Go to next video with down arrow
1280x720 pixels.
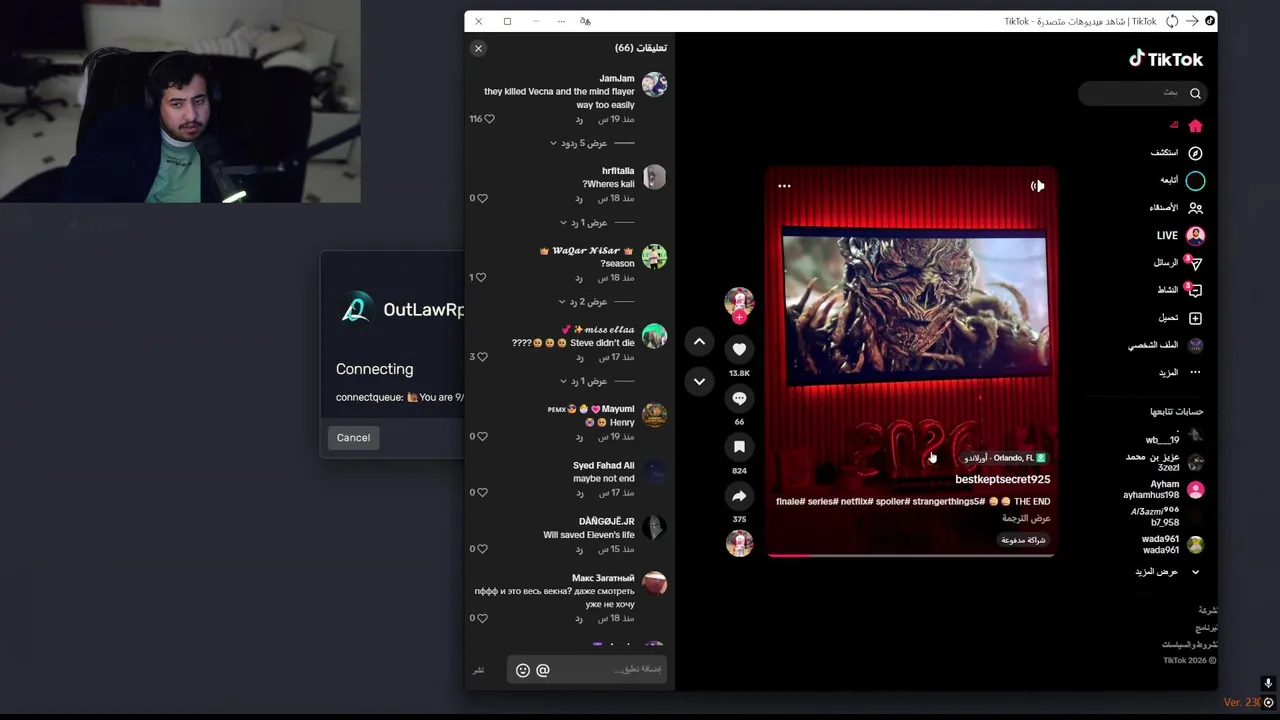point(699,381)
